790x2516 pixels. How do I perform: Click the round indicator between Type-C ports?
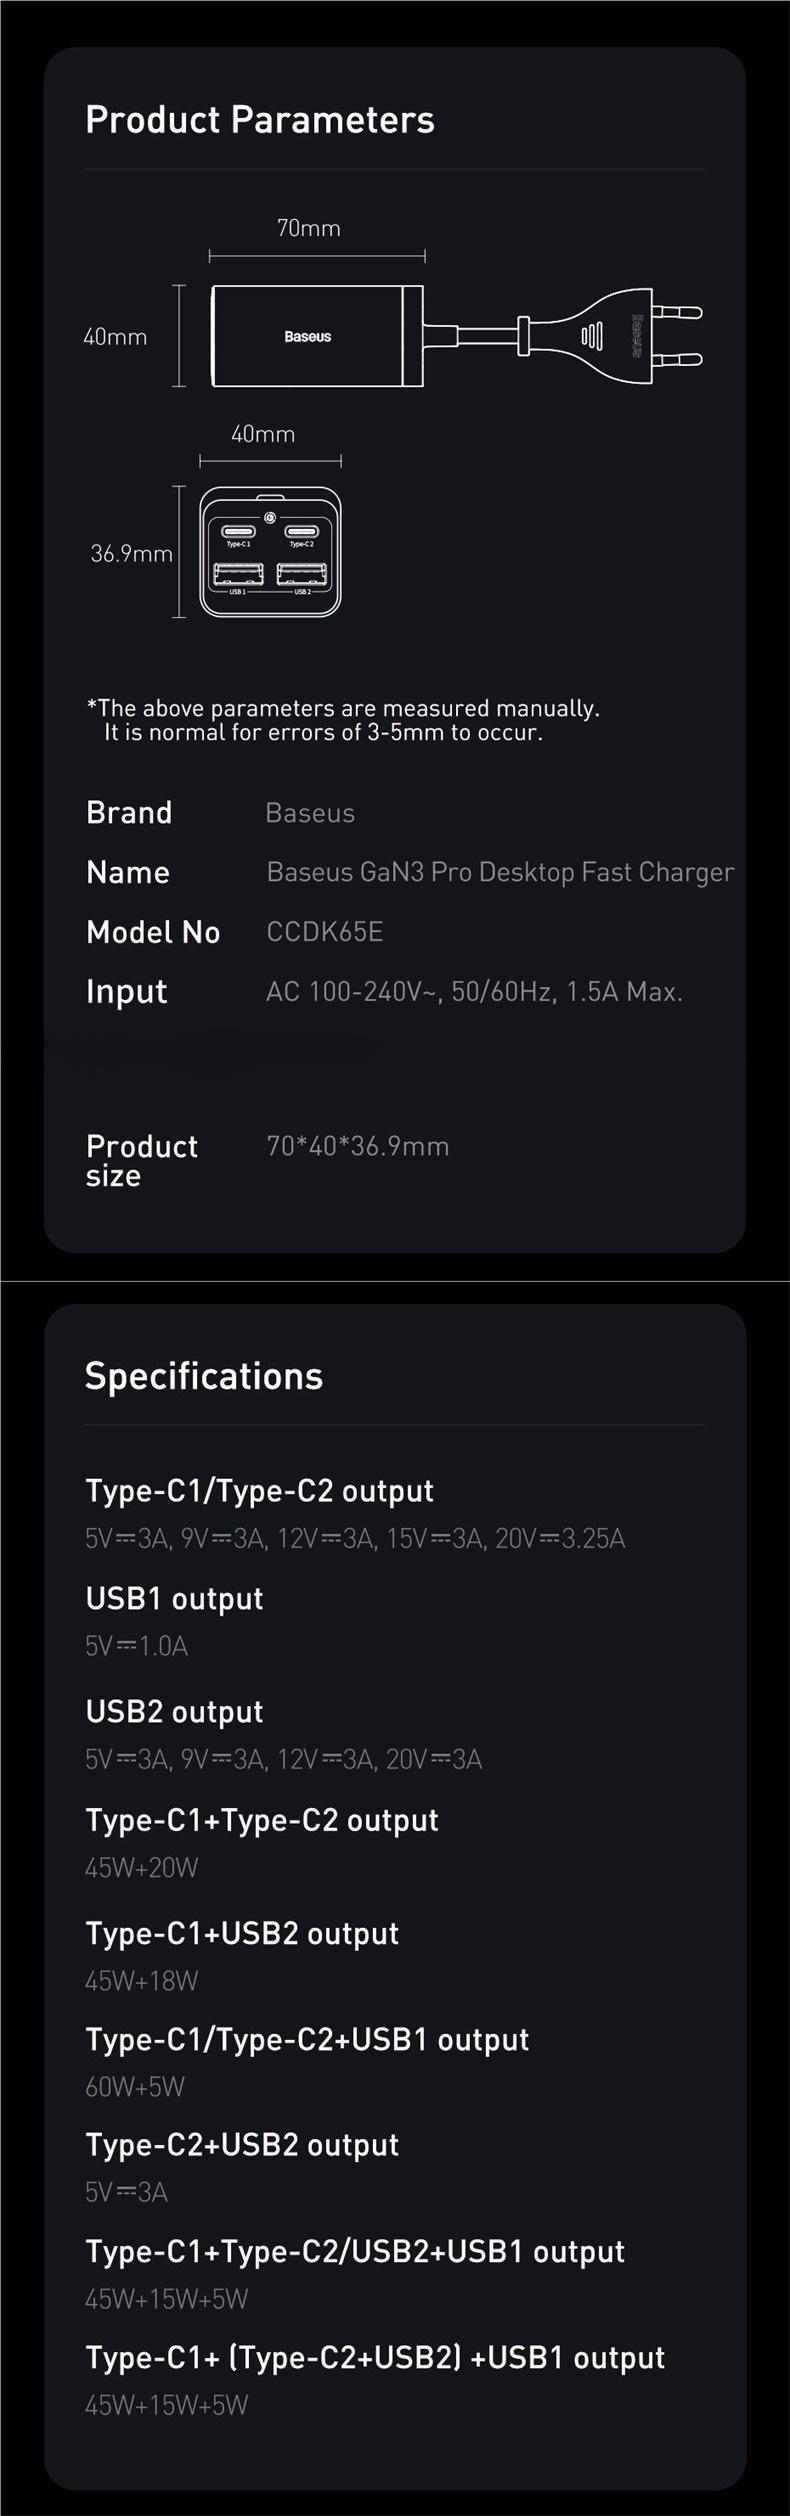point(270,519)
